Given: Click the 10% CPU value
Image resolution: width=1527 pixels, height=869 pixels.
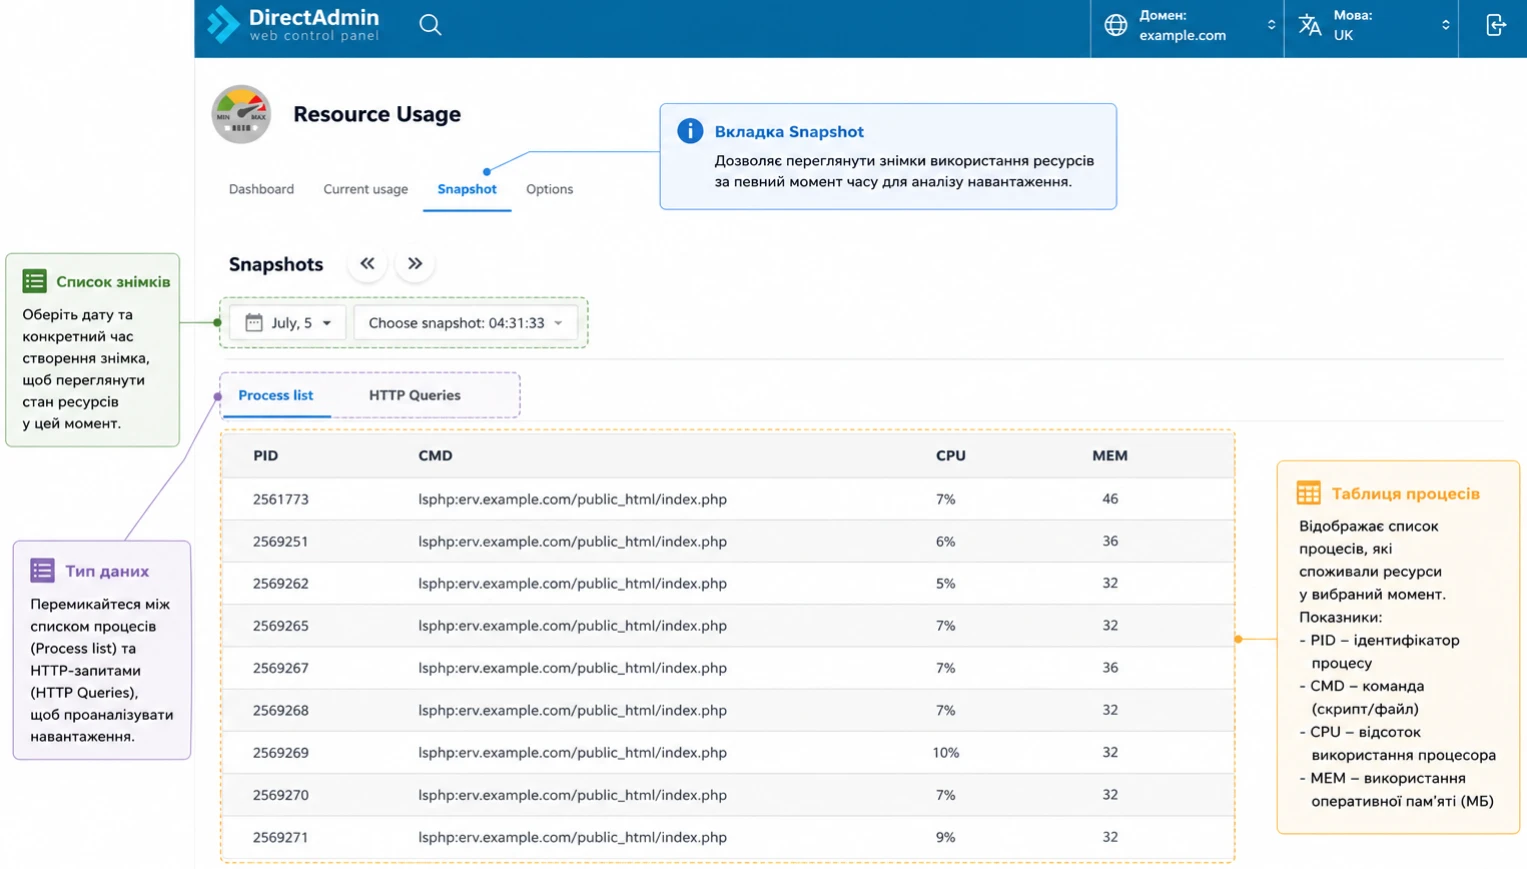Looking at the screenshot, I should tap(946, 753).
